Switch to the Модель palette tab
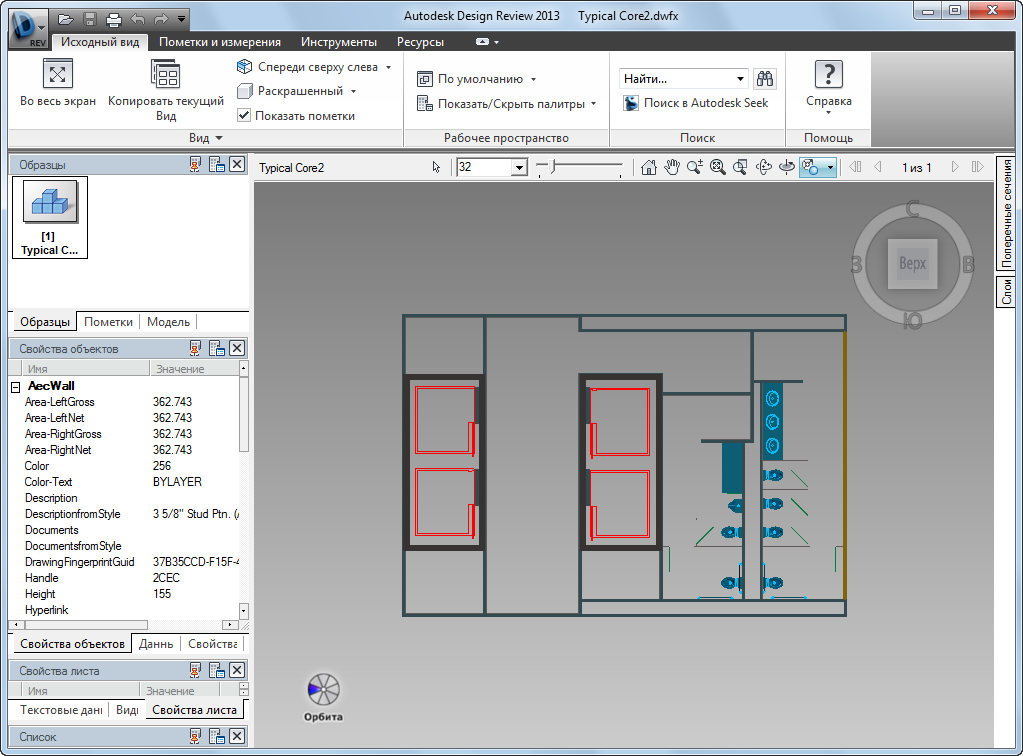This screenshot has width=1023, height=756. (x=168, y=322)
